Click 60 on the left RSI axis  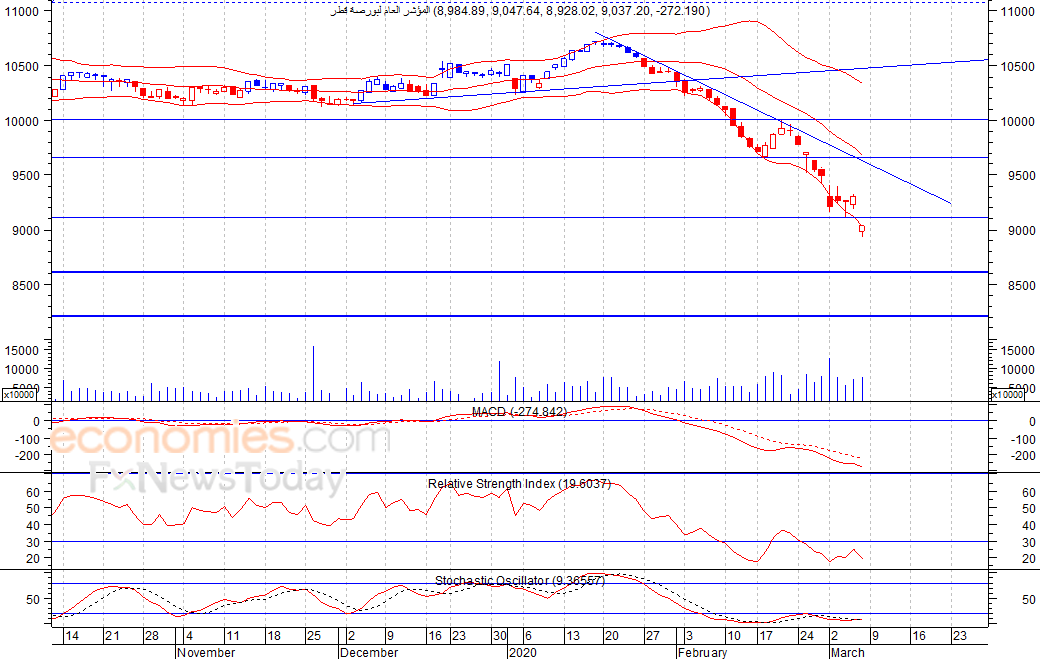33,493
